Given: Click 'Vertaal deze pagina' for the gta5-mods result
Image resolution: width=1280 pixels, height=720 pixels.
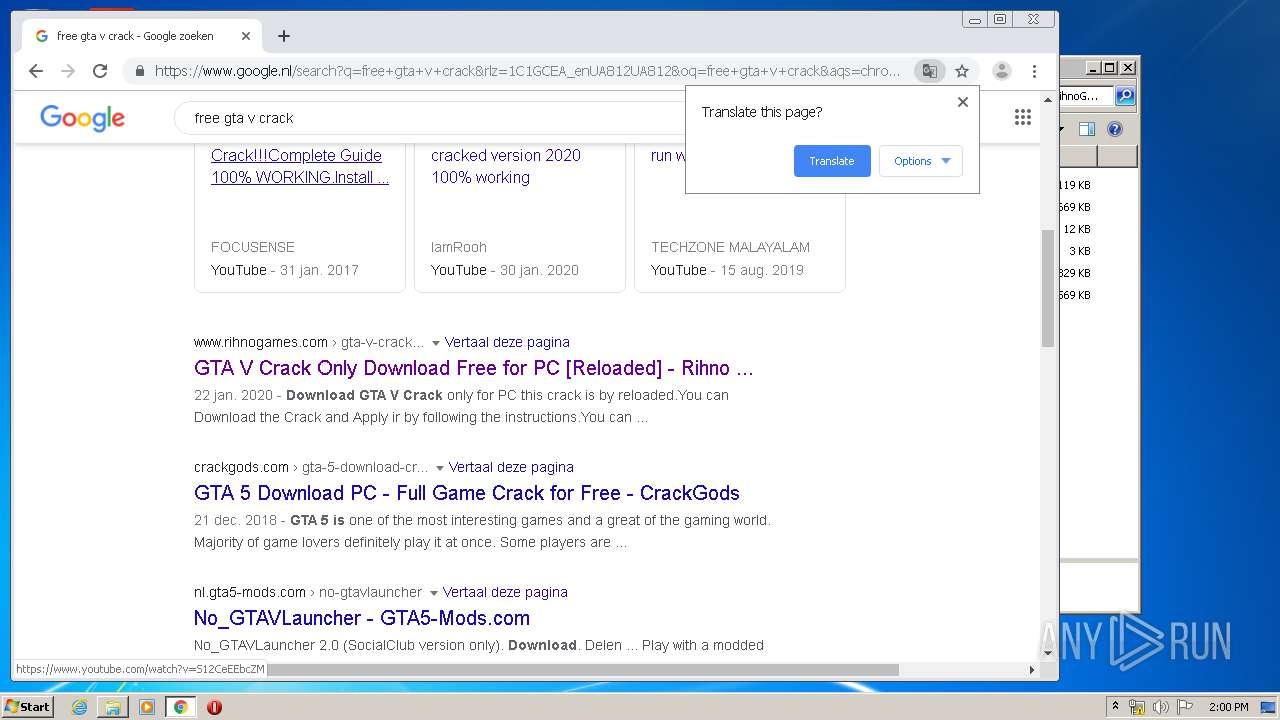Looking at the screenshot, I should [505, 592].
